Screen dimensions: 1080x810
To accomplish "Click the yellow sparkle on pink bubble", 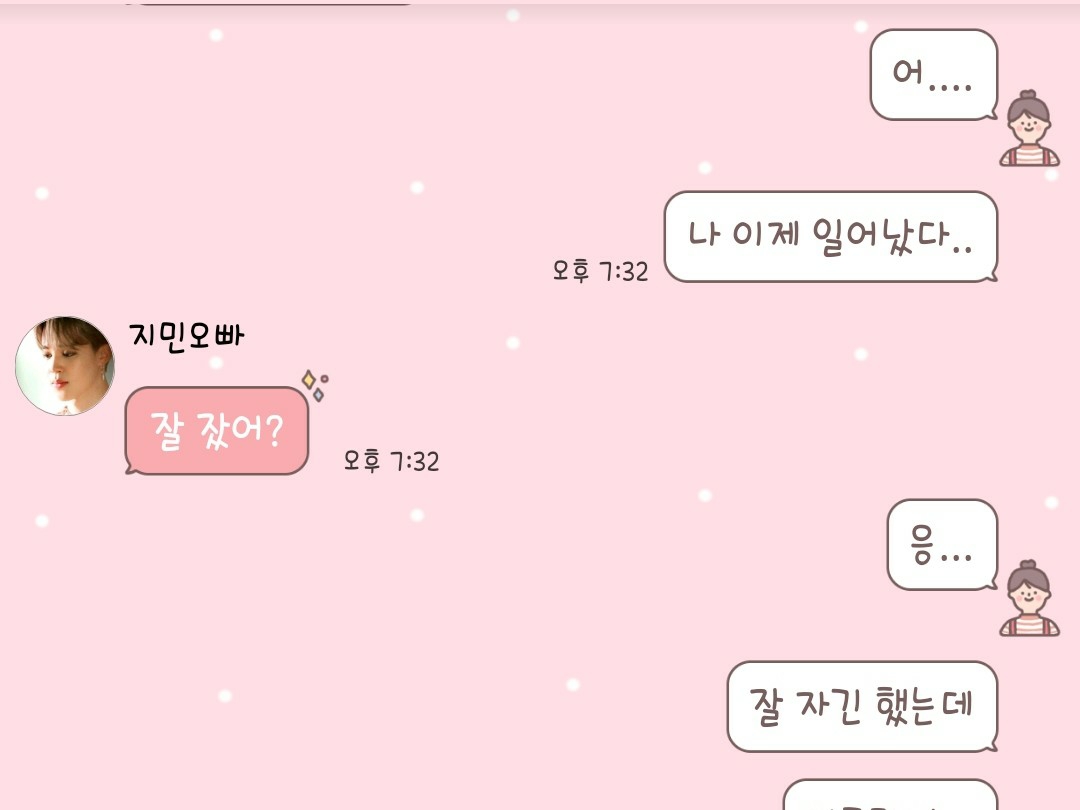I will point(309,380).
